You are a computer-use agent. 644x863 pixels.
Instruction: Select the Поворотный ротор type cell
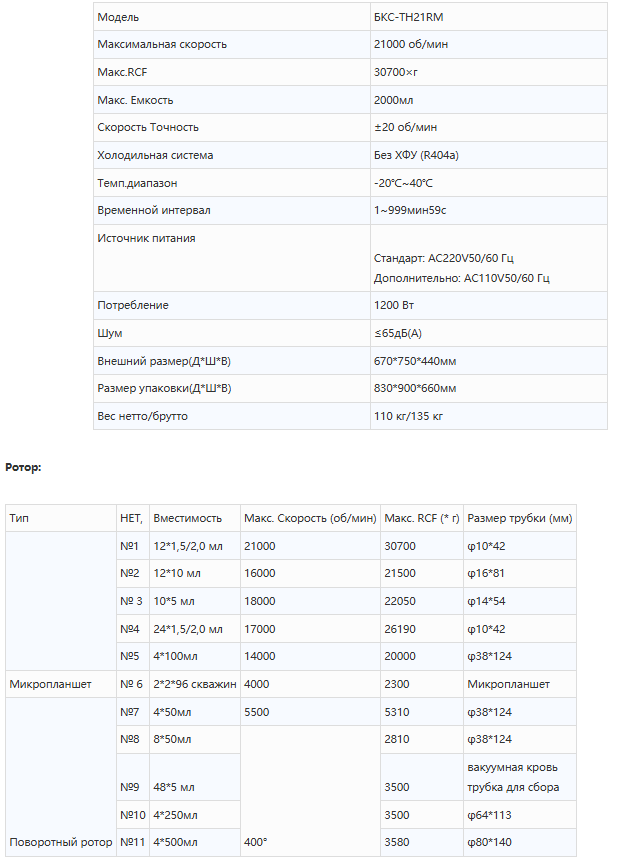[x=60, y=843]
